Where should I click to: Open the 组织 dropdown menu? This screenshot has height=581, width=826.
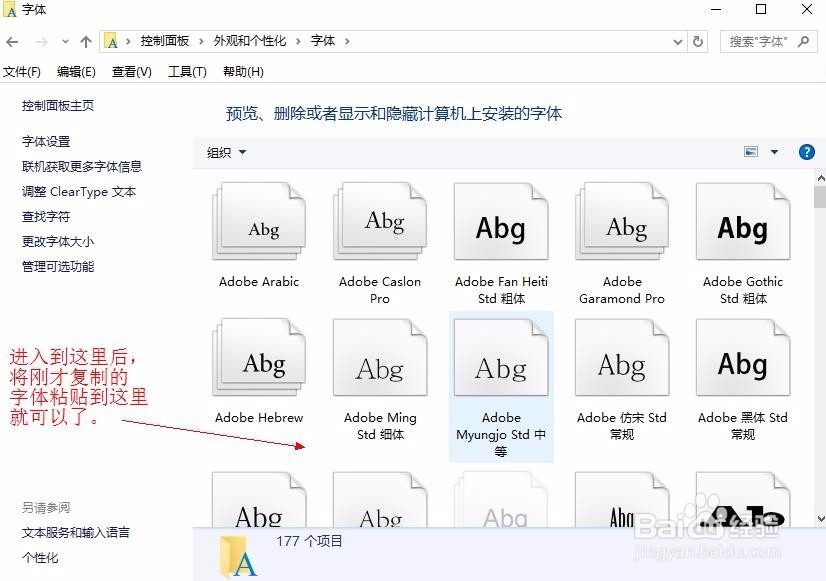[x=227, y=153]
